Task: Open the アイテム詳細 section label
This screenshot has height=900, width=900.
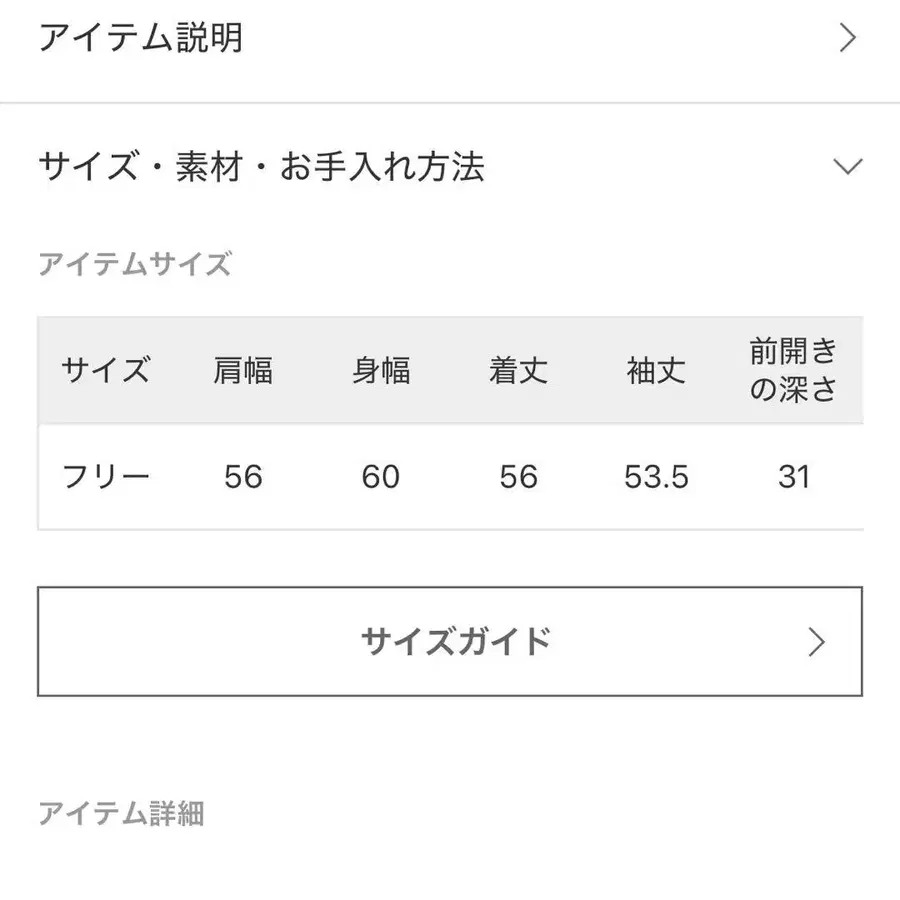Action: tap(122, 815)
